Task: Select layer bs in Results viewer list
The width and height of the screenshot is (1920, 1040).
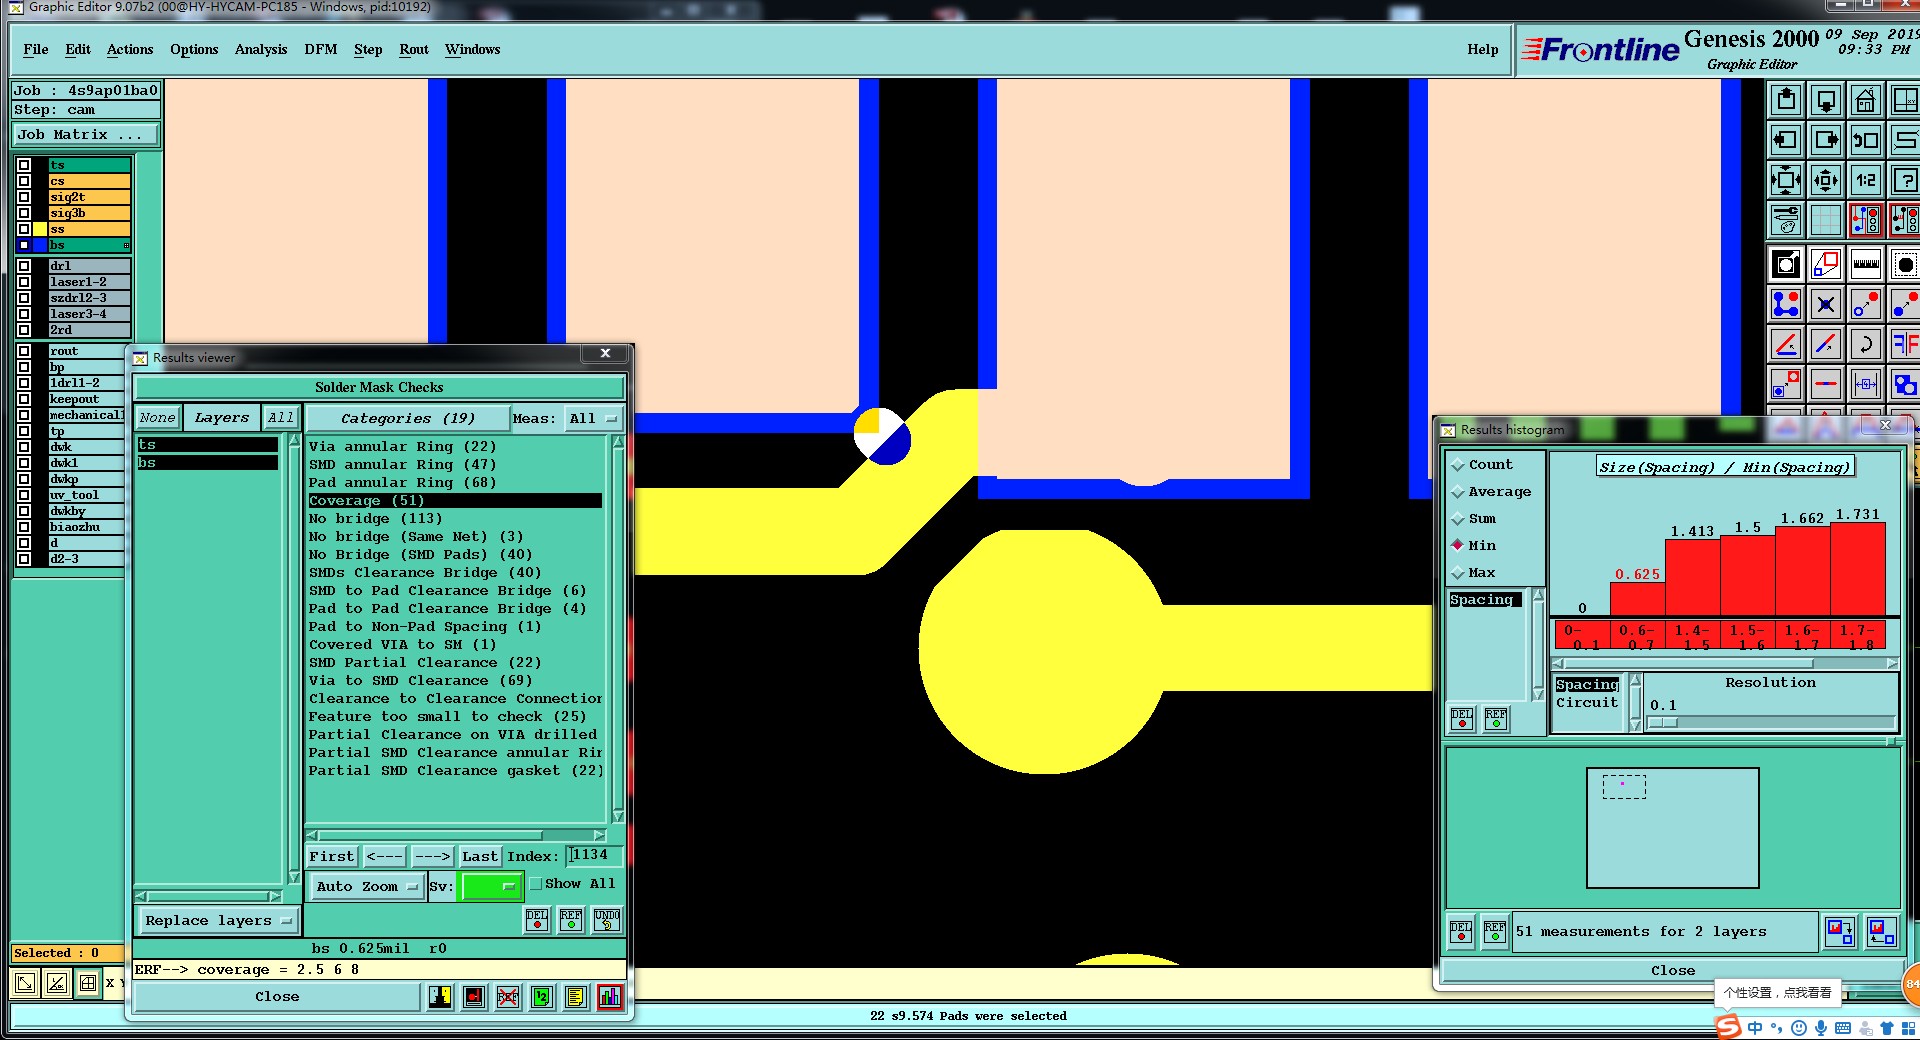Action: [x=207, y=463]
